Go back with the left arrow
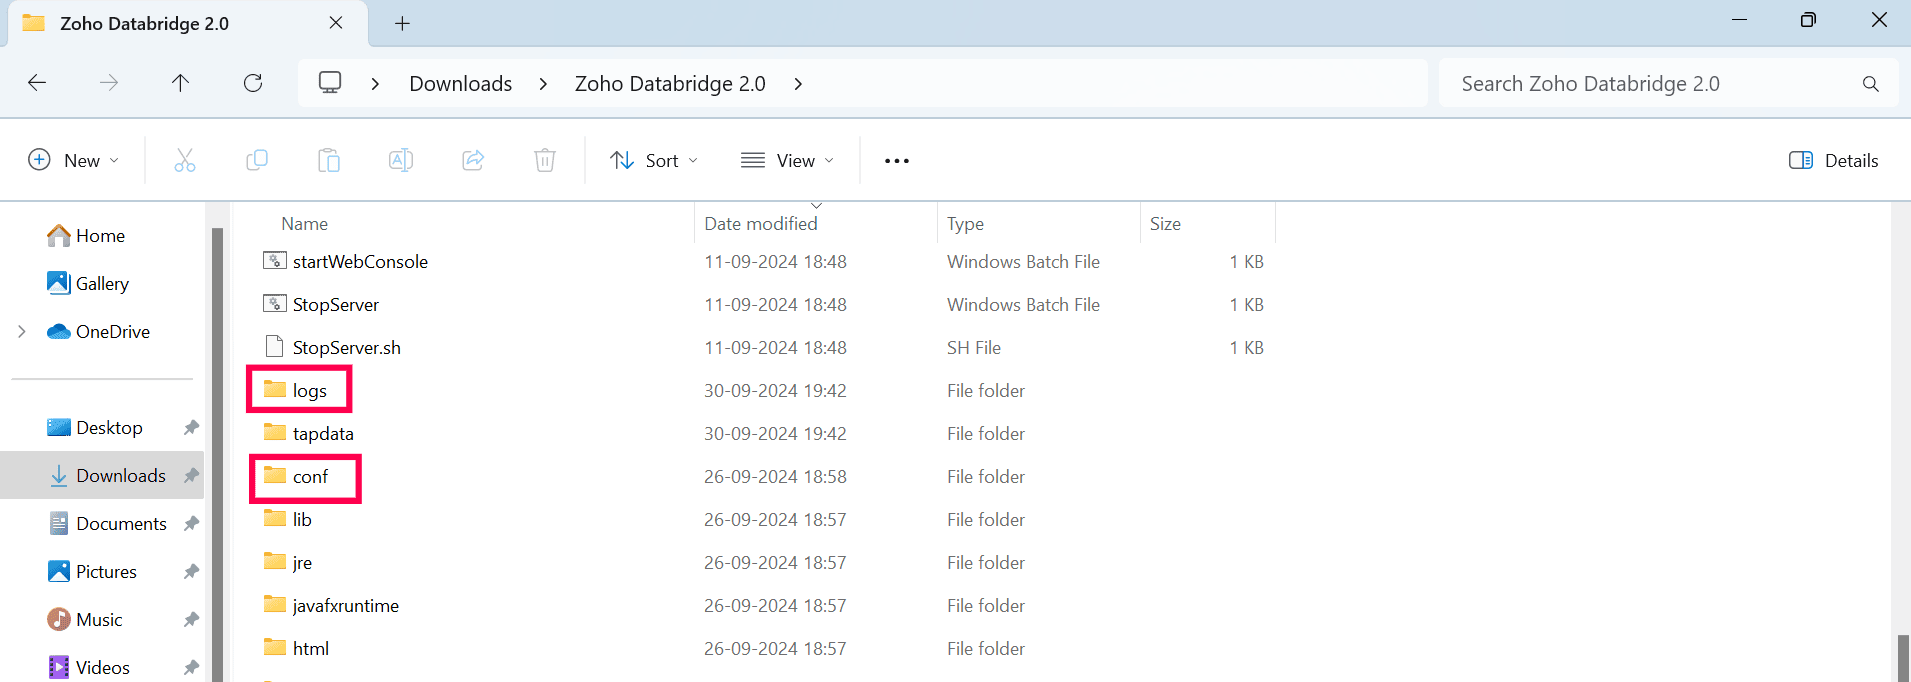The height and width of the screenshot is (682, 1911). tap(37, 83)
